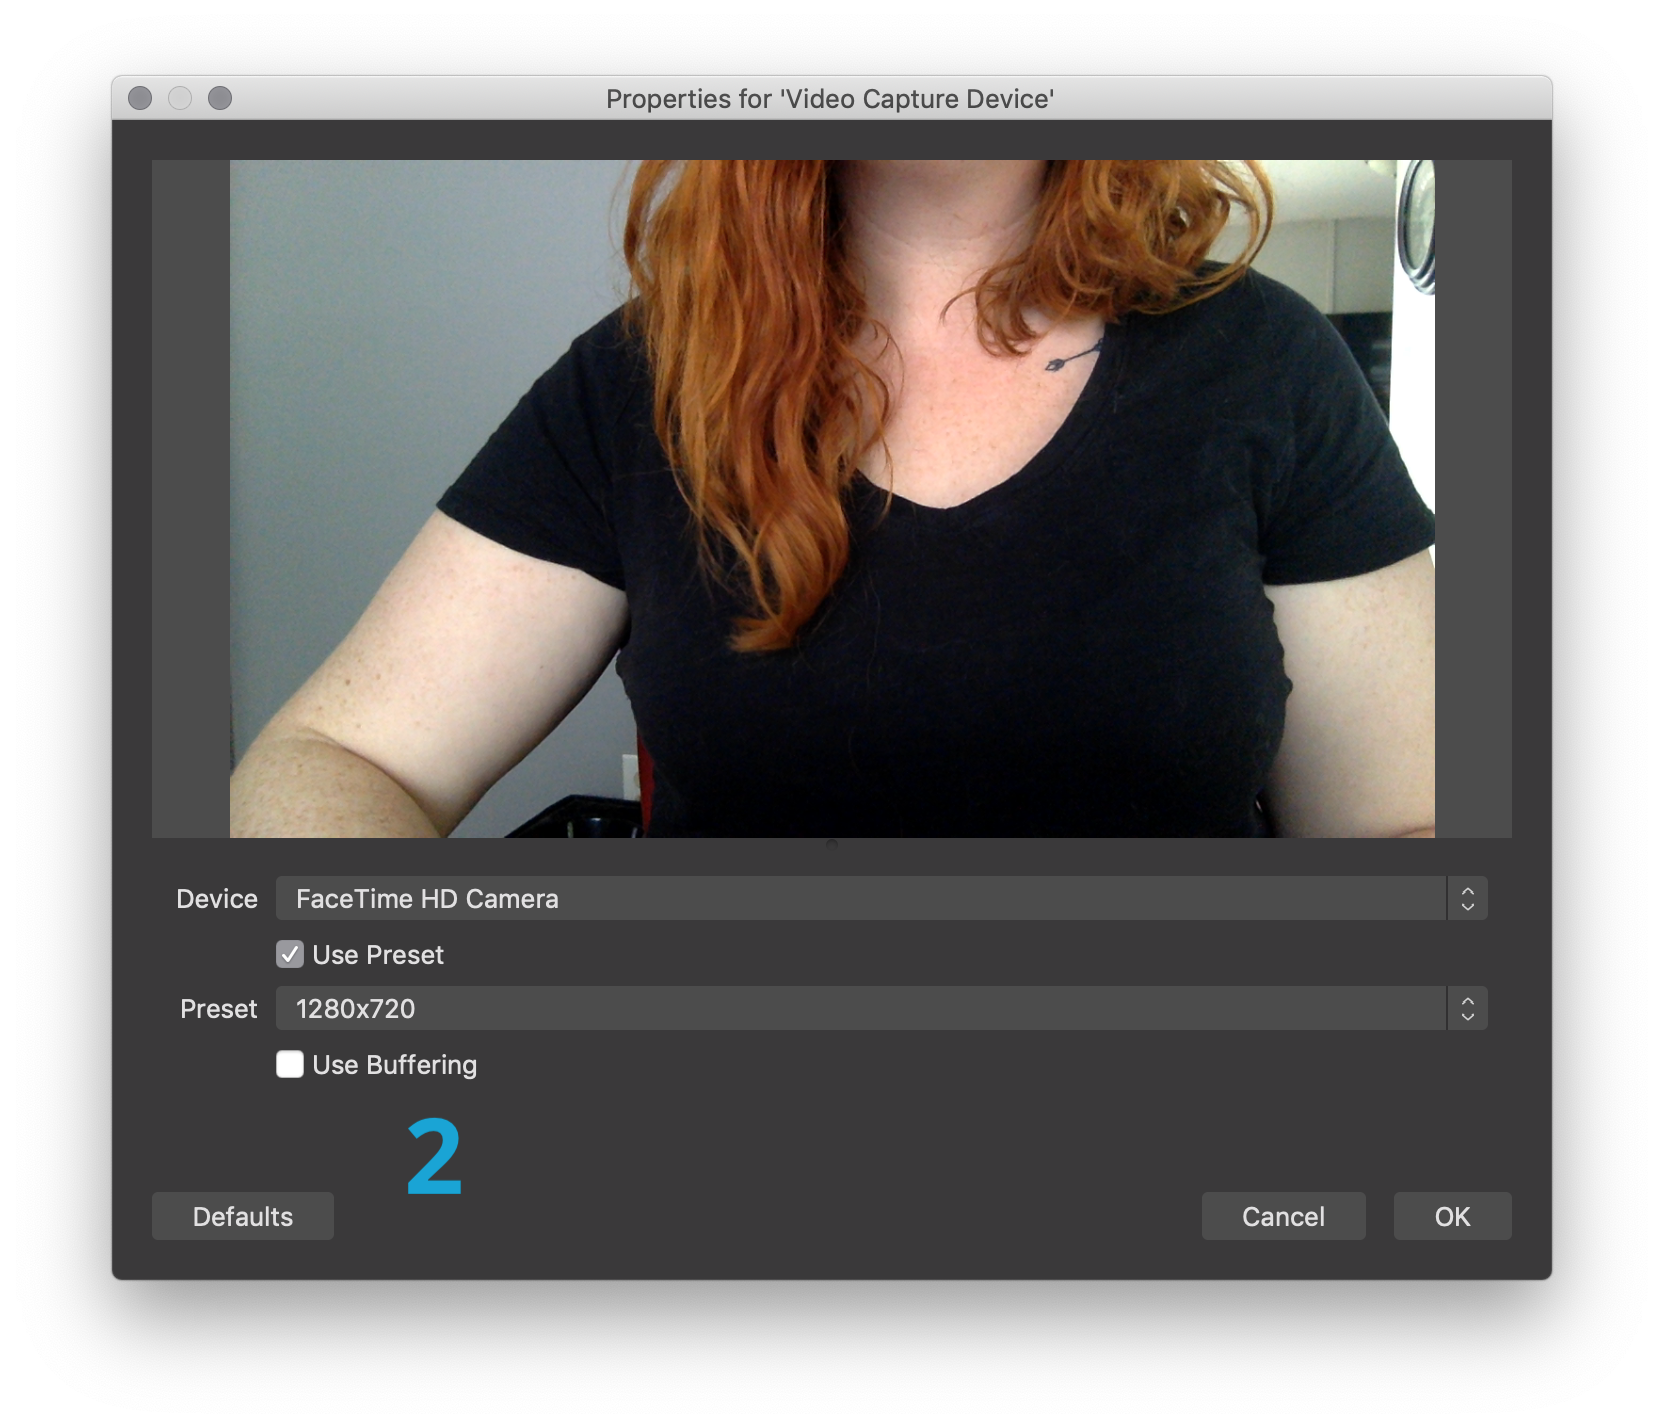The height and width of the screenshot is (1428, 1664).
Task: Click the middle minimize button in the title bar
Action: 180,98
